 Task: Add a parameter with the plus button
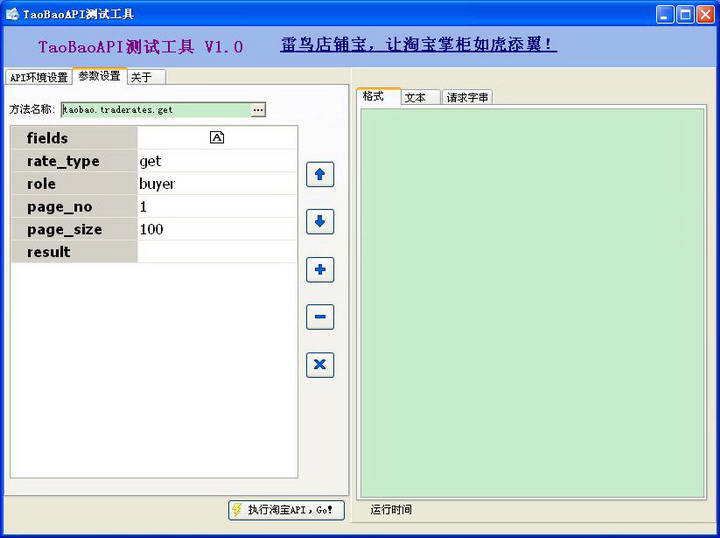pyautogui.click(x=320, y=269)
